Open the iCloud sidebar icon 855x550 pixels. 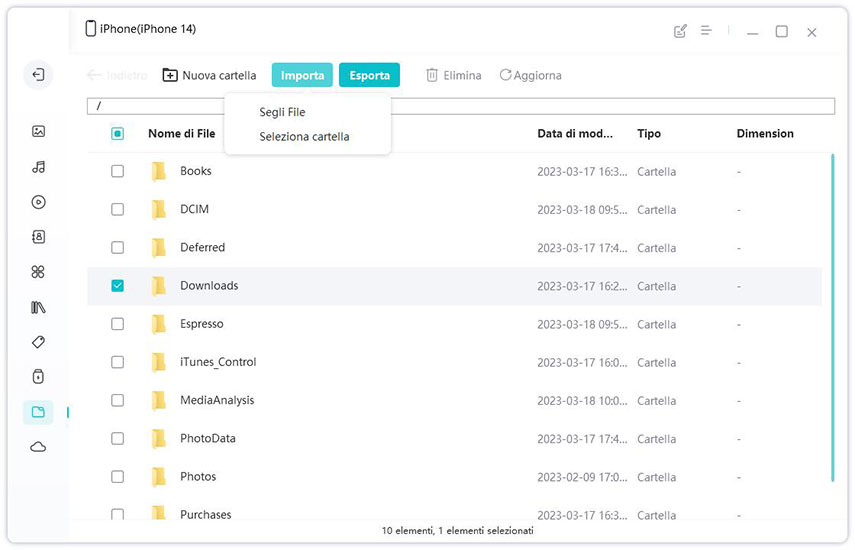[38, 447]
